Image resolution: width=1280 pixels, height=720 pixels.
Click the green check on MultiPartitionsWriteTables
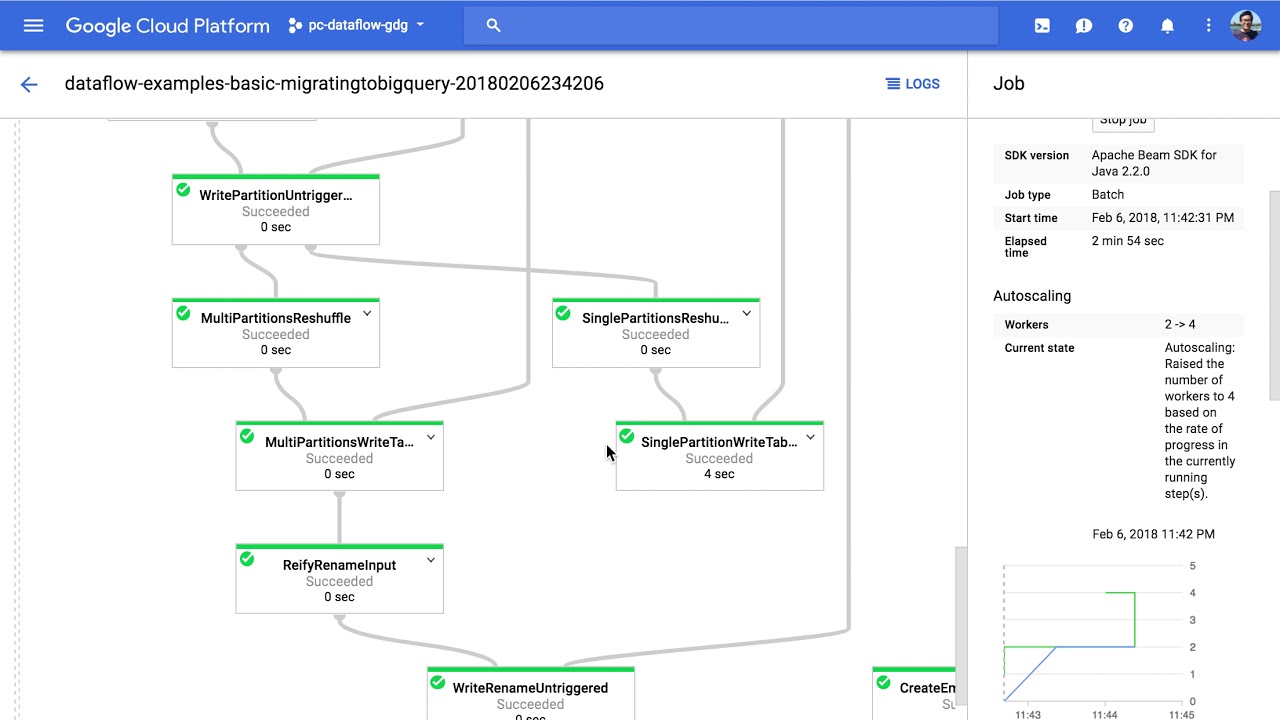[247, 437]
